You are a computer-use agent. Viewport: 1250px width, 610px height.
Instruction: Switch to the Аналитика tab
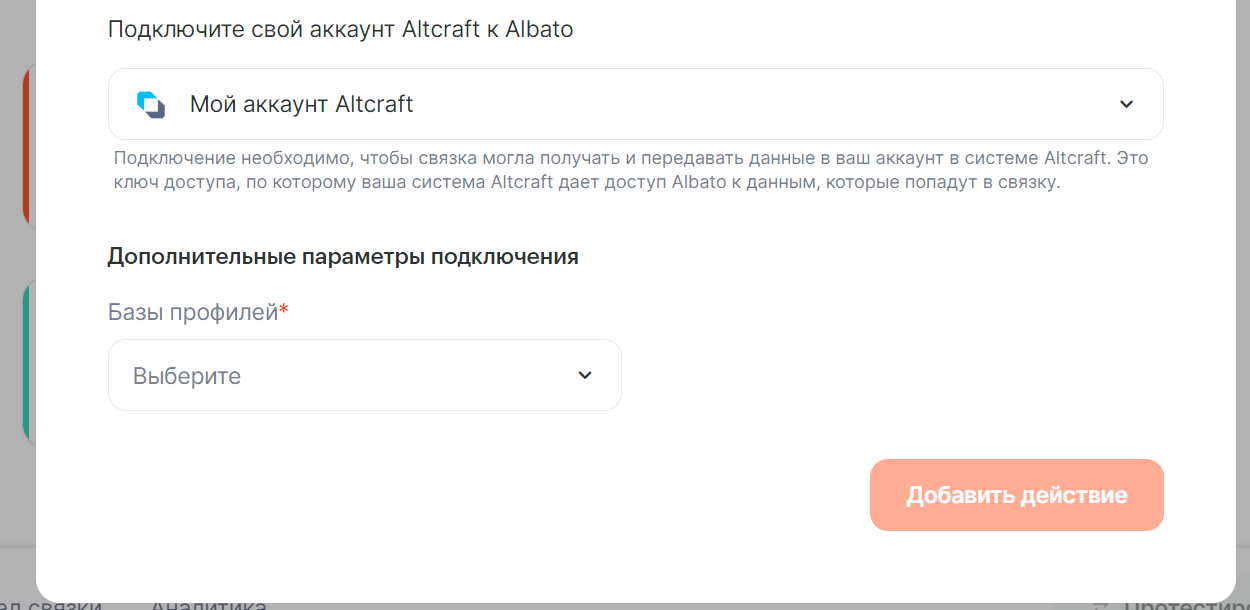208,605
